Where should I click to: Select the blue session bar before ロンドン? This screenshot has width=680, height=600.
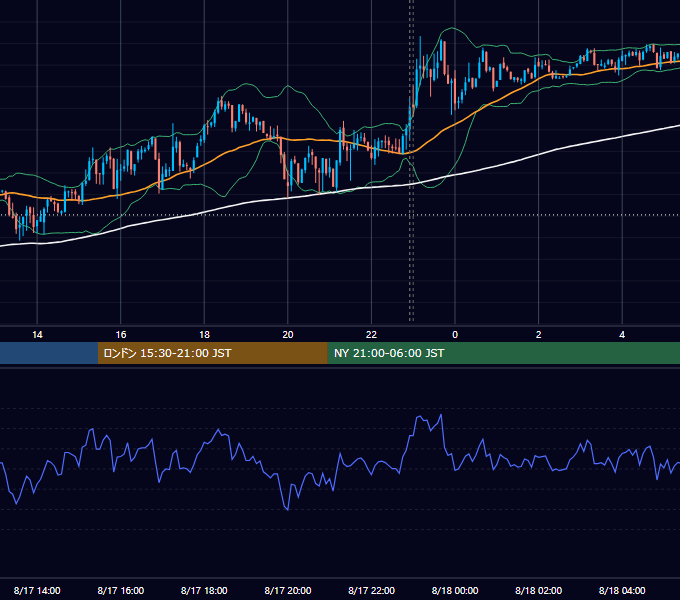pos(49,353)
